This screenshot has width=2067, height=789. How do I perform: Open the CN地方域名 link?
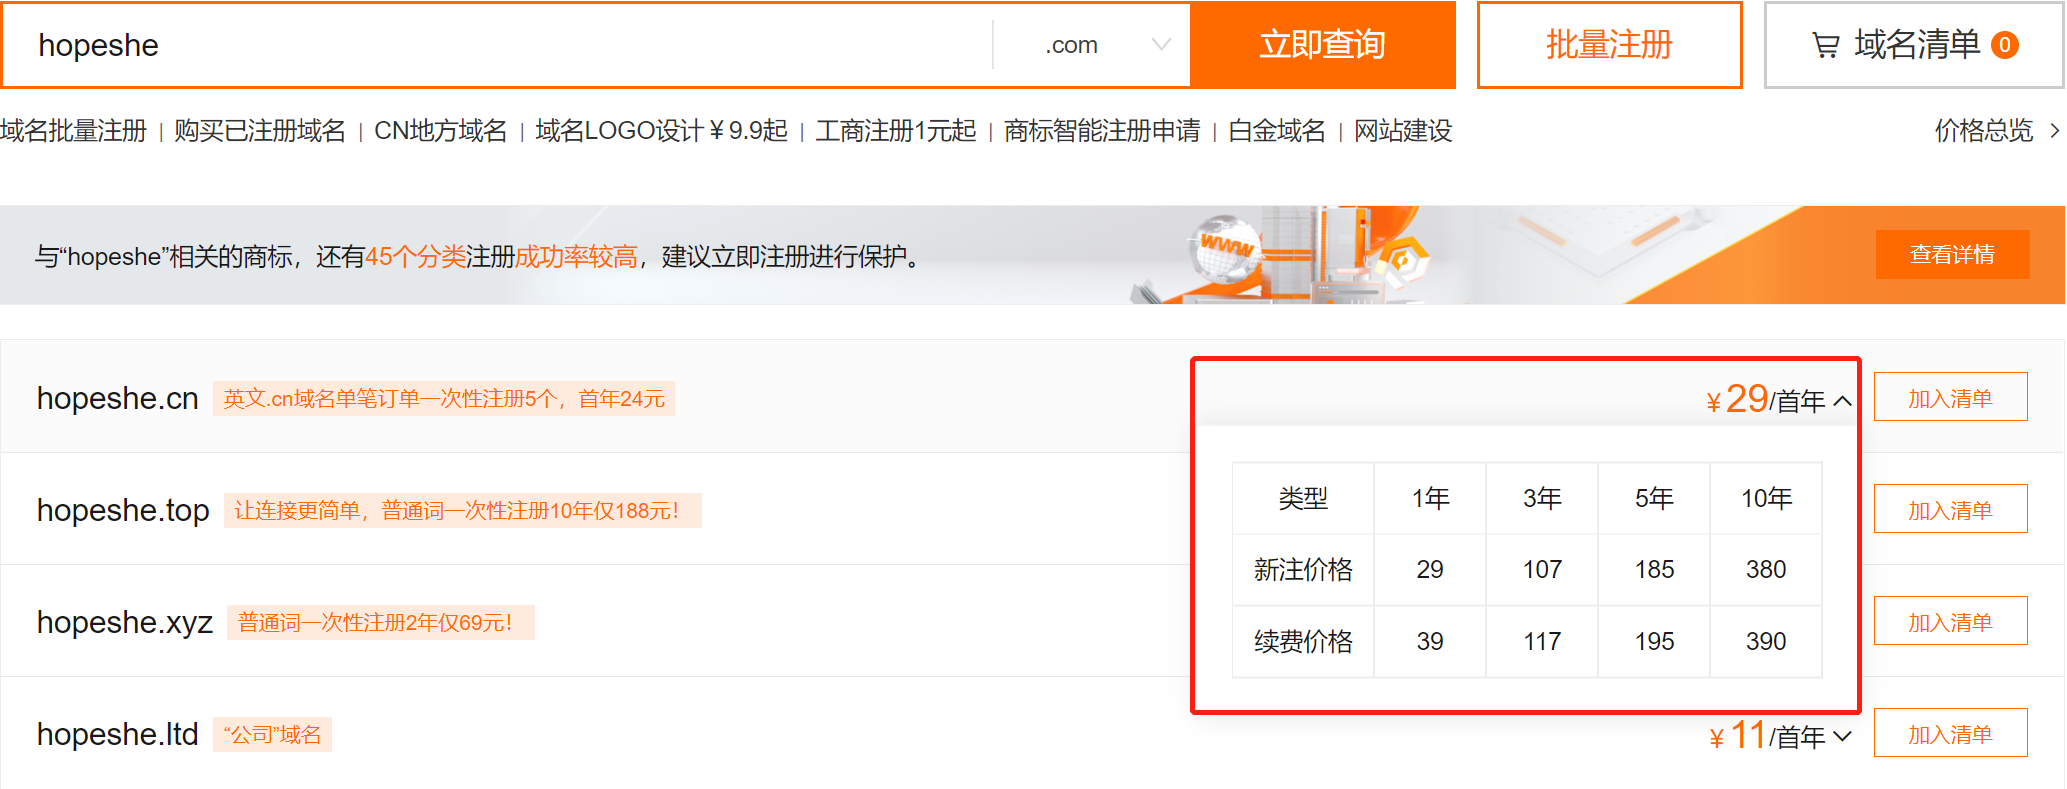440,131
